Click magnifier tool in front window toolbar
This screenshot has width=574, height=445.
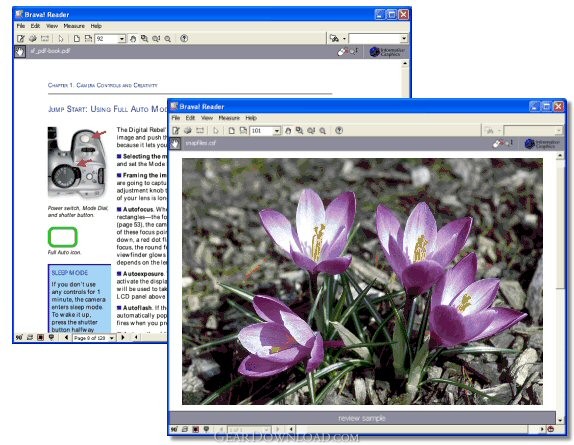tap(311, 130)
